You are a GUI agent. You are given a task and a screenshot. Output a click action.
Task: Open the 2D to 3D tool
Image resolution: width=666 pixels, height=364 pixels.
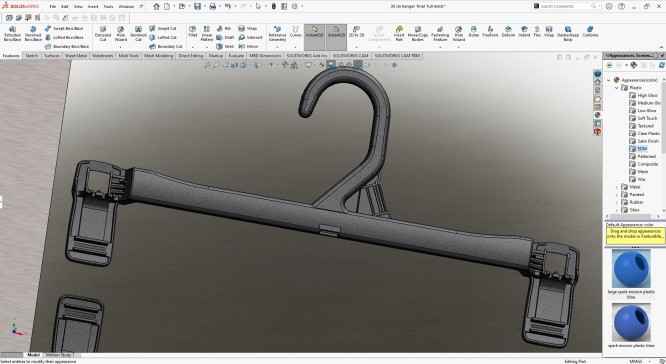coord(356,32)
